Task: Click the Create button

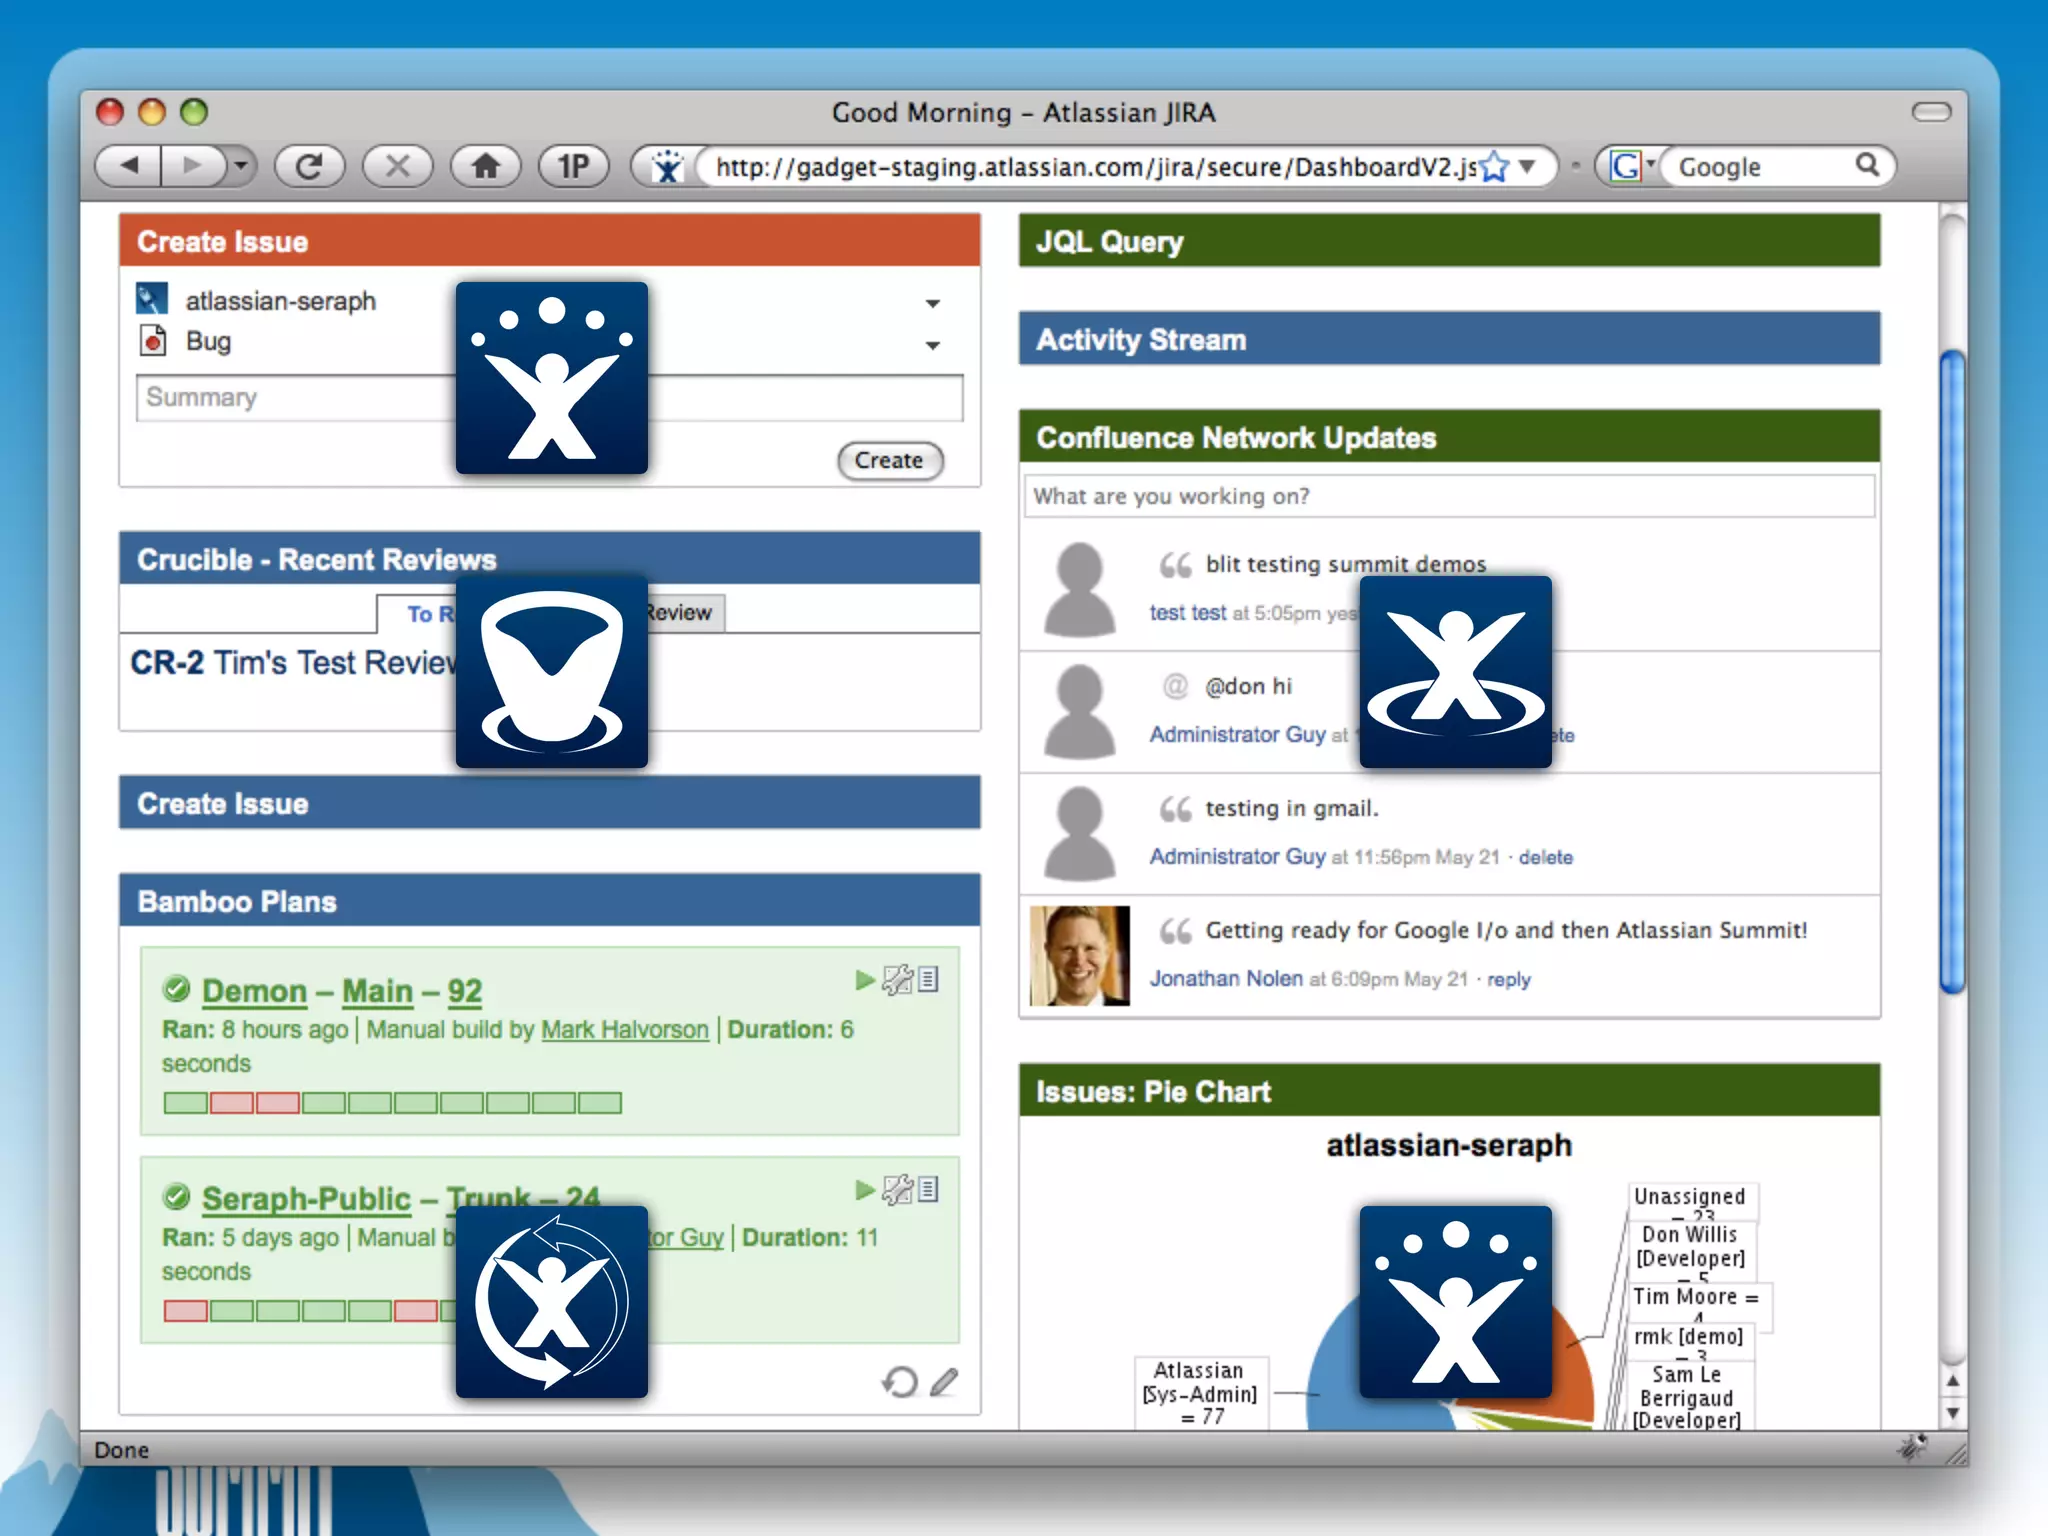Action: (890, 460)
